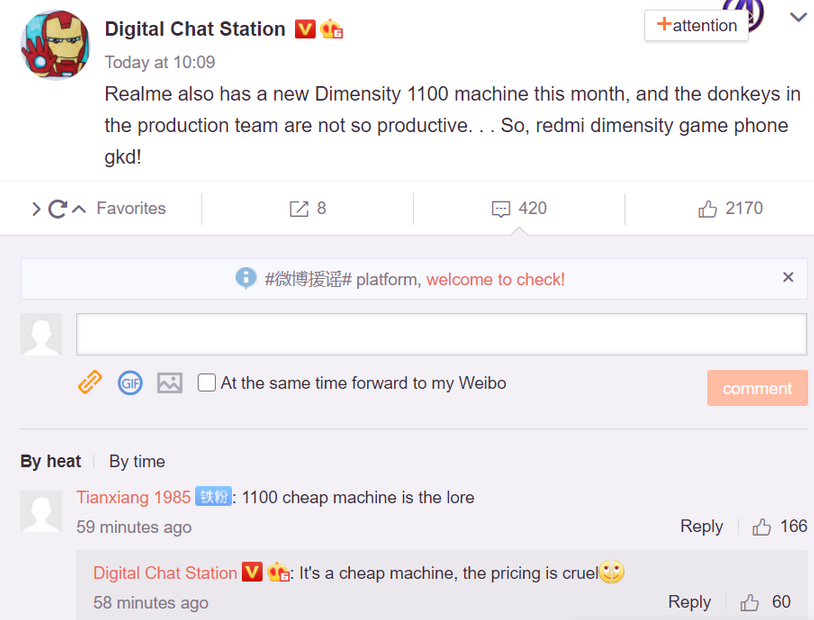The height and width of the screenshot is (620, 814).
Task: Add an image with the picture icon
Action: click(x=170, y=382)
